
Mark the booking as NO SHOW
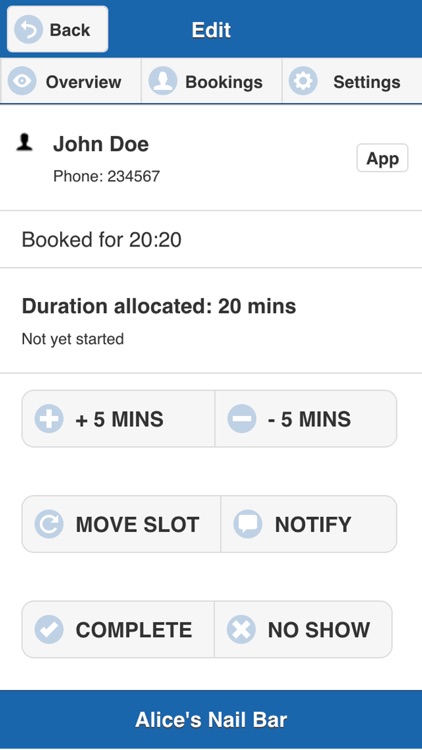click(303, 629)
